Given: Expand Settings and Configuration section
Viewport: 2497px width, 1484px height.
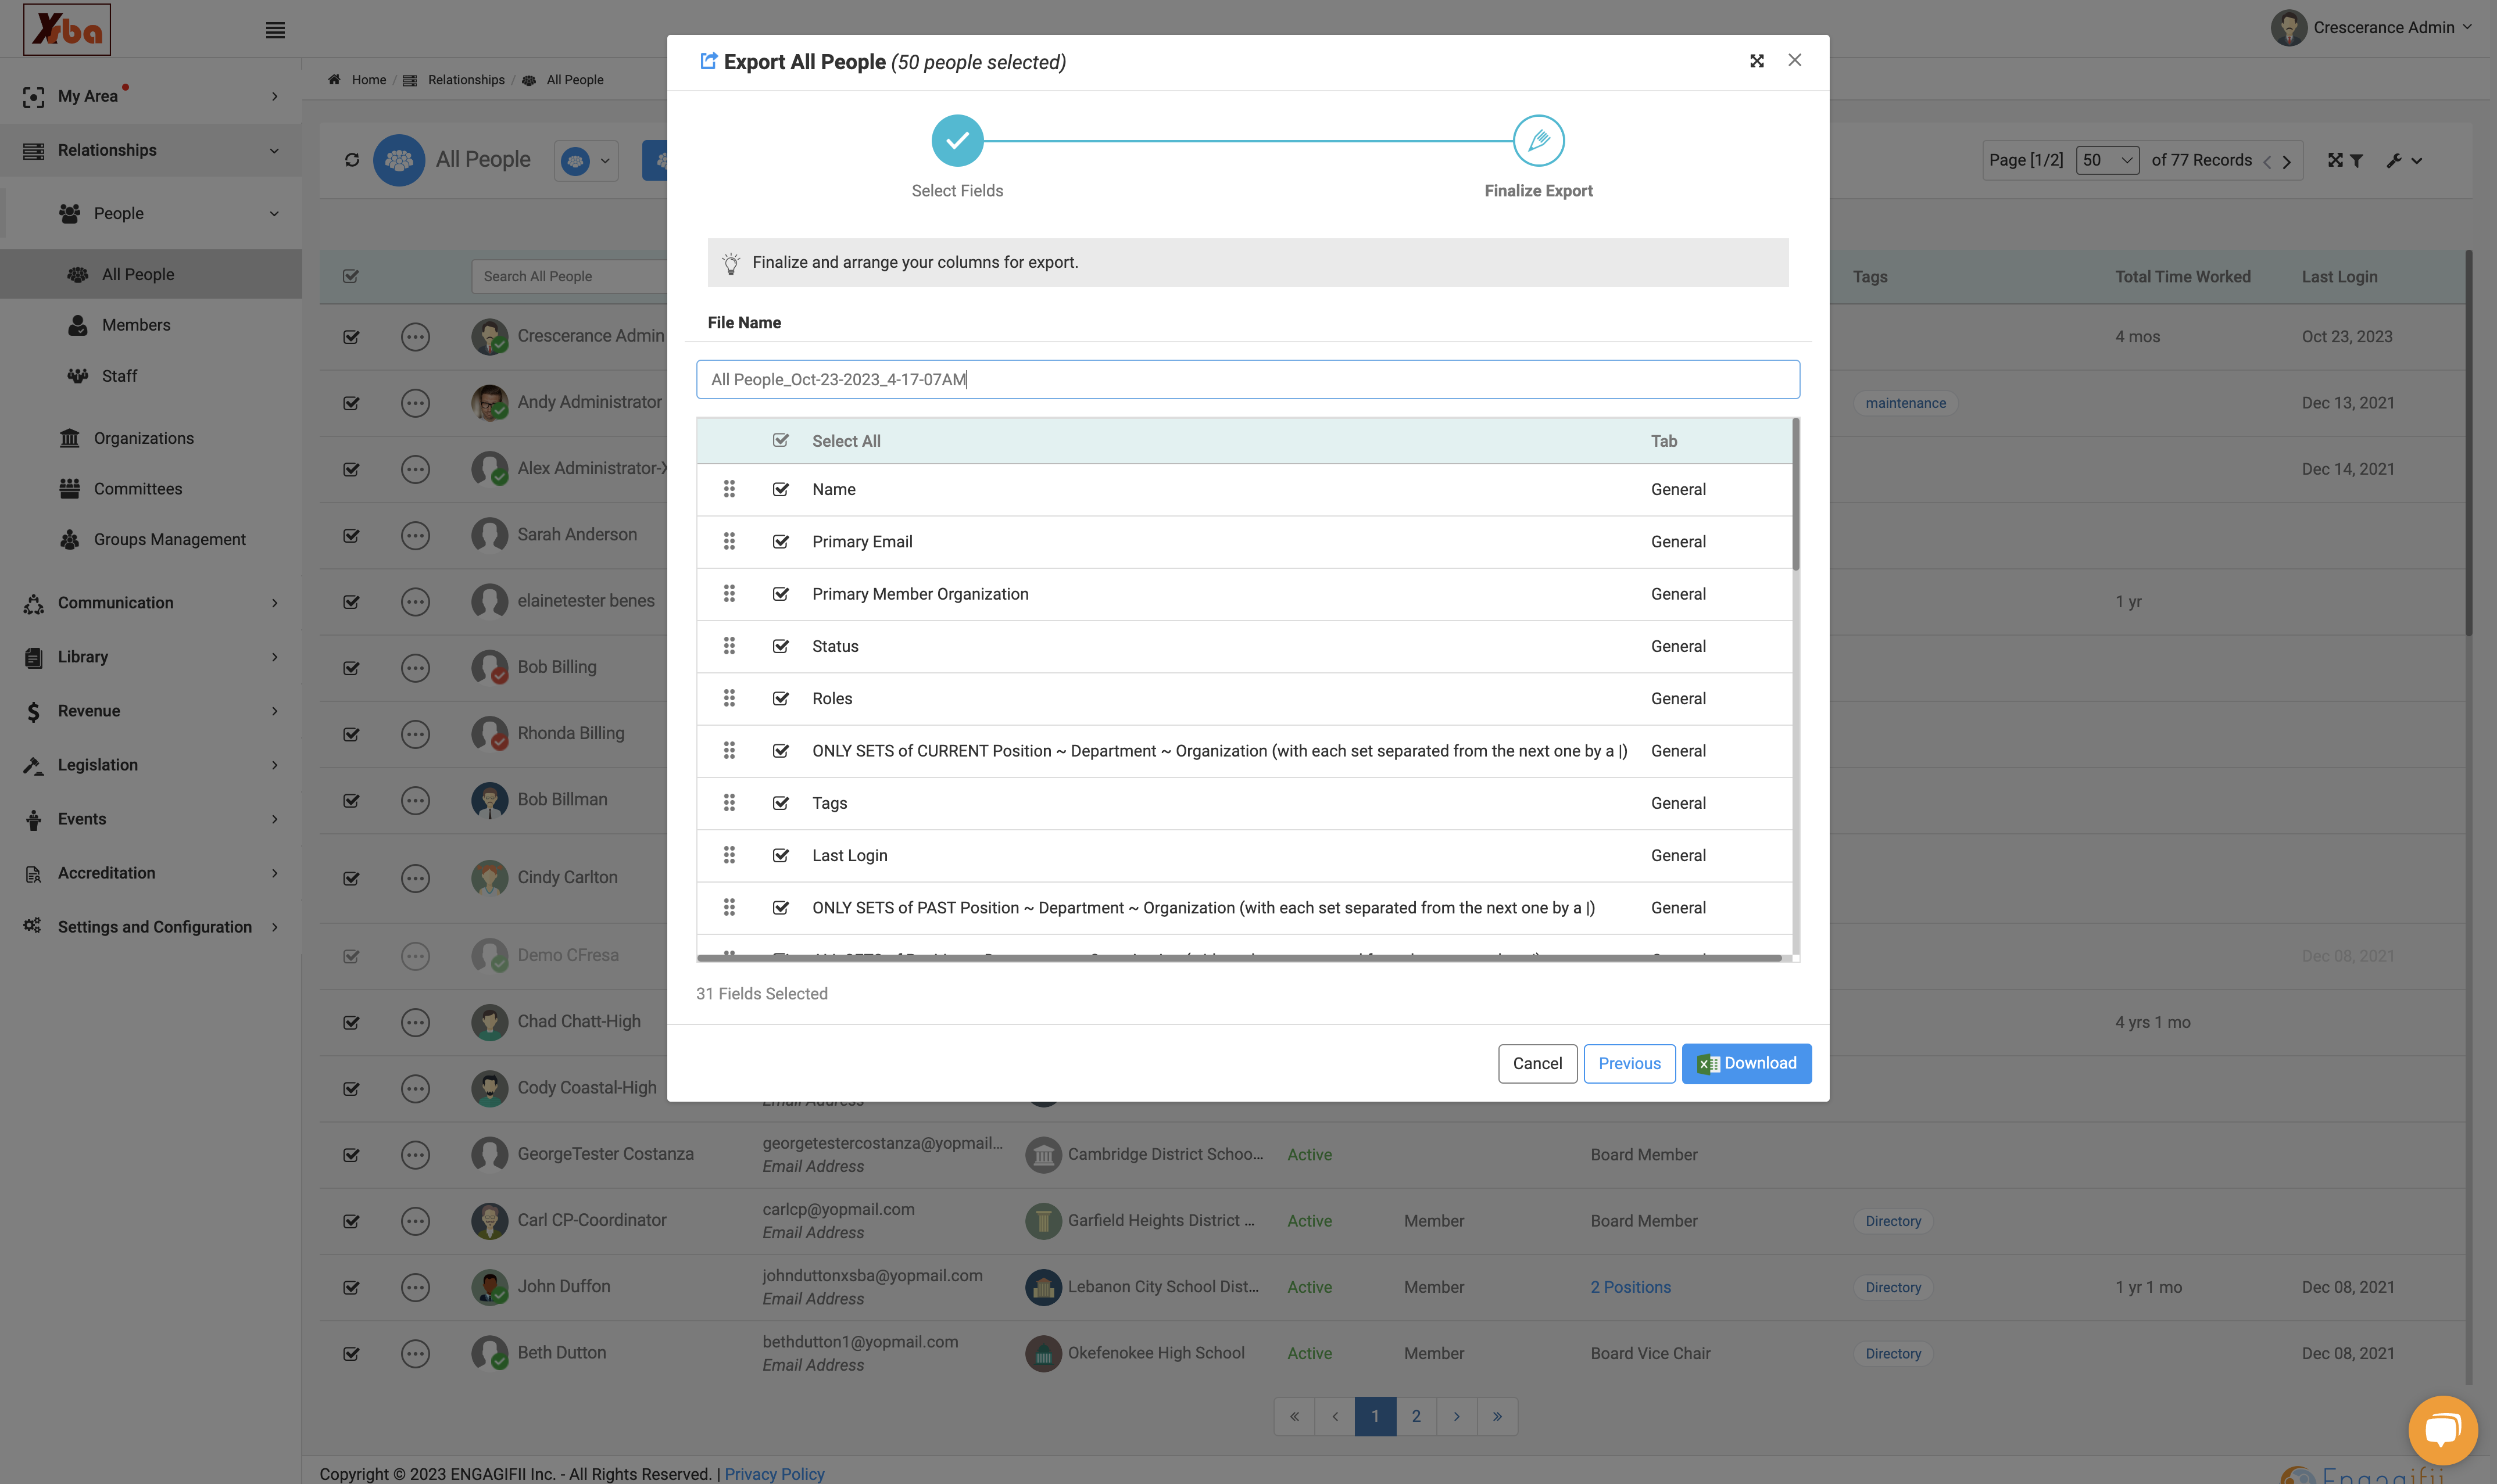Looking at the screenshot, I should pos(151,927).
